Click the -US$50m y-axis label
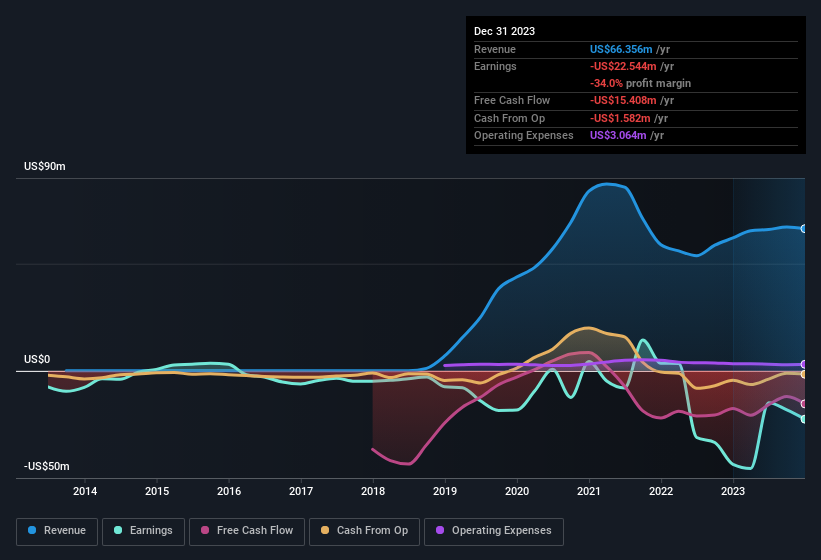The height and width of the screenshot is (560, 821). pos(47,466)
